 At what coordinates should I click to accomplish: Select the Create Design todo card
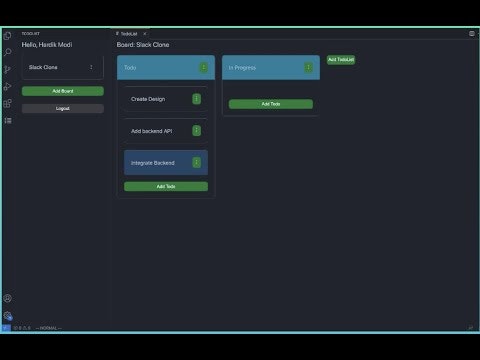[x=166, y=99]
